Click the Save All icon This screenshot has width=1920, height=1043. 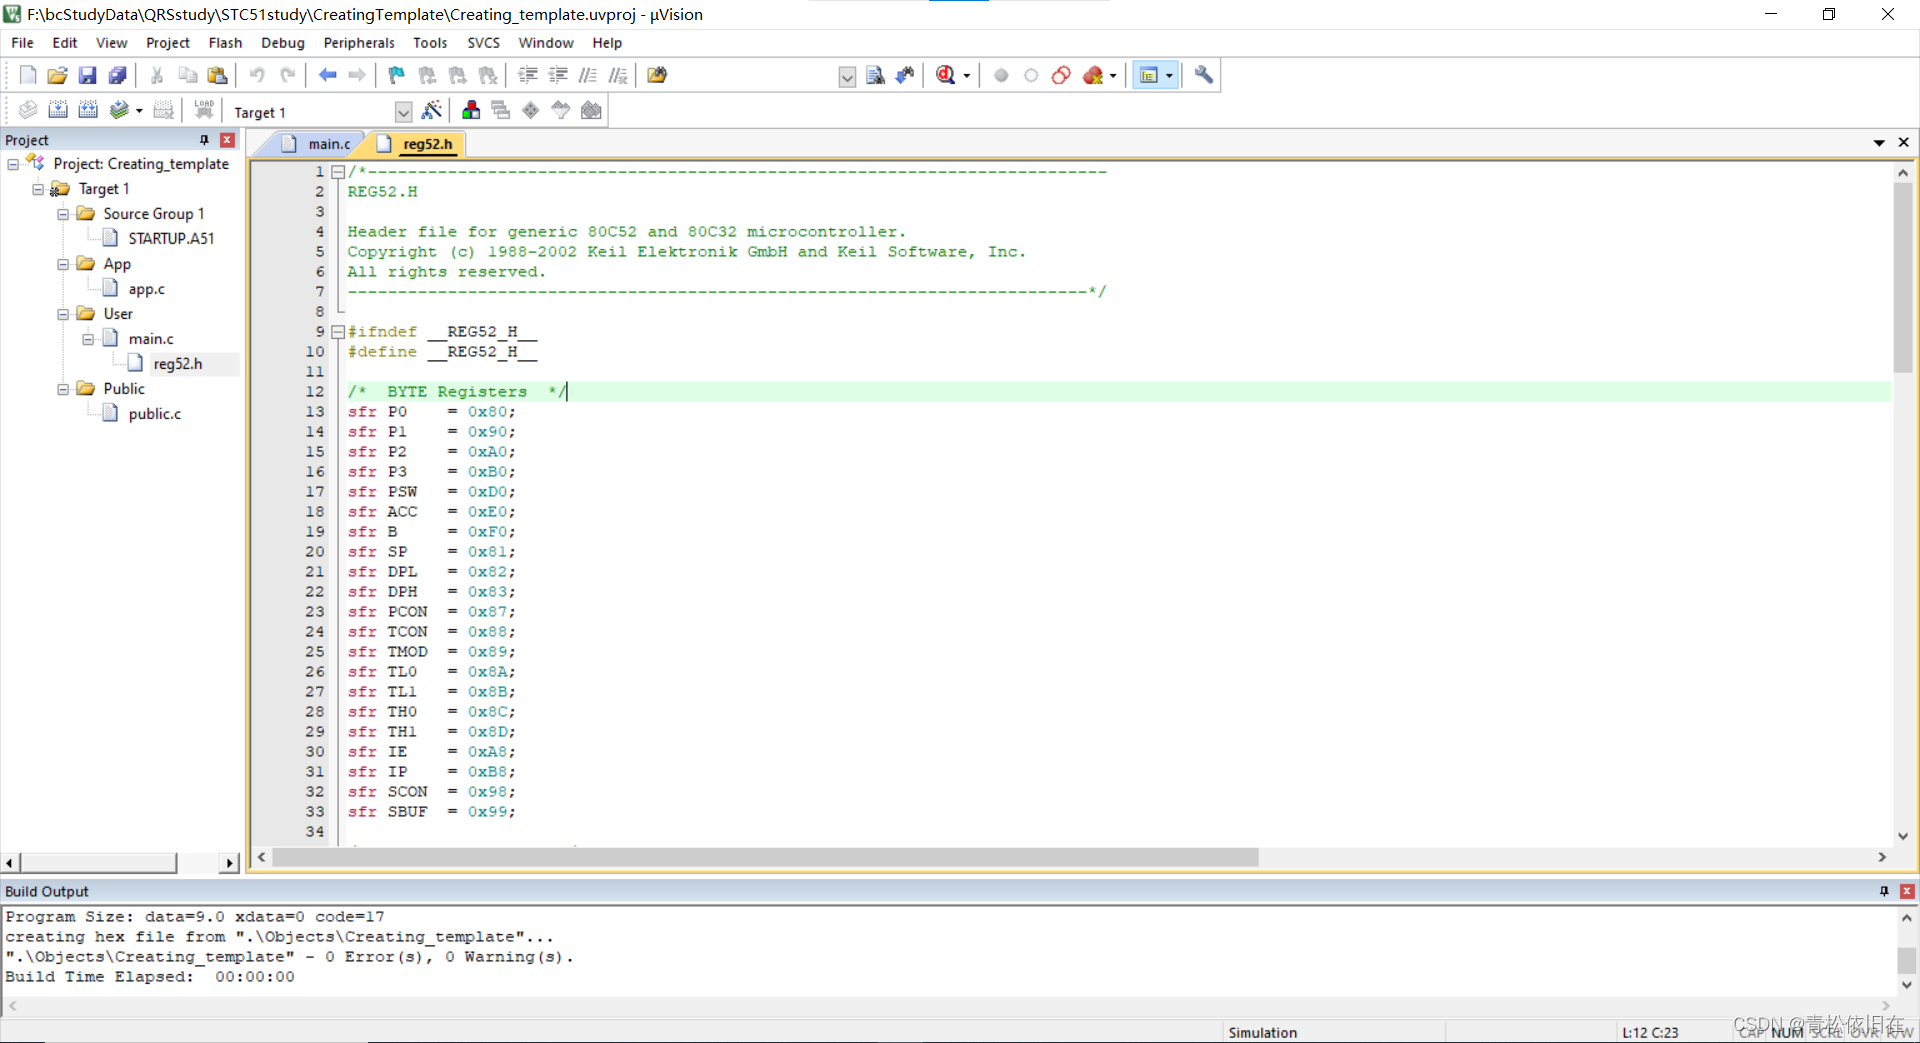click(x=118, y=75)
